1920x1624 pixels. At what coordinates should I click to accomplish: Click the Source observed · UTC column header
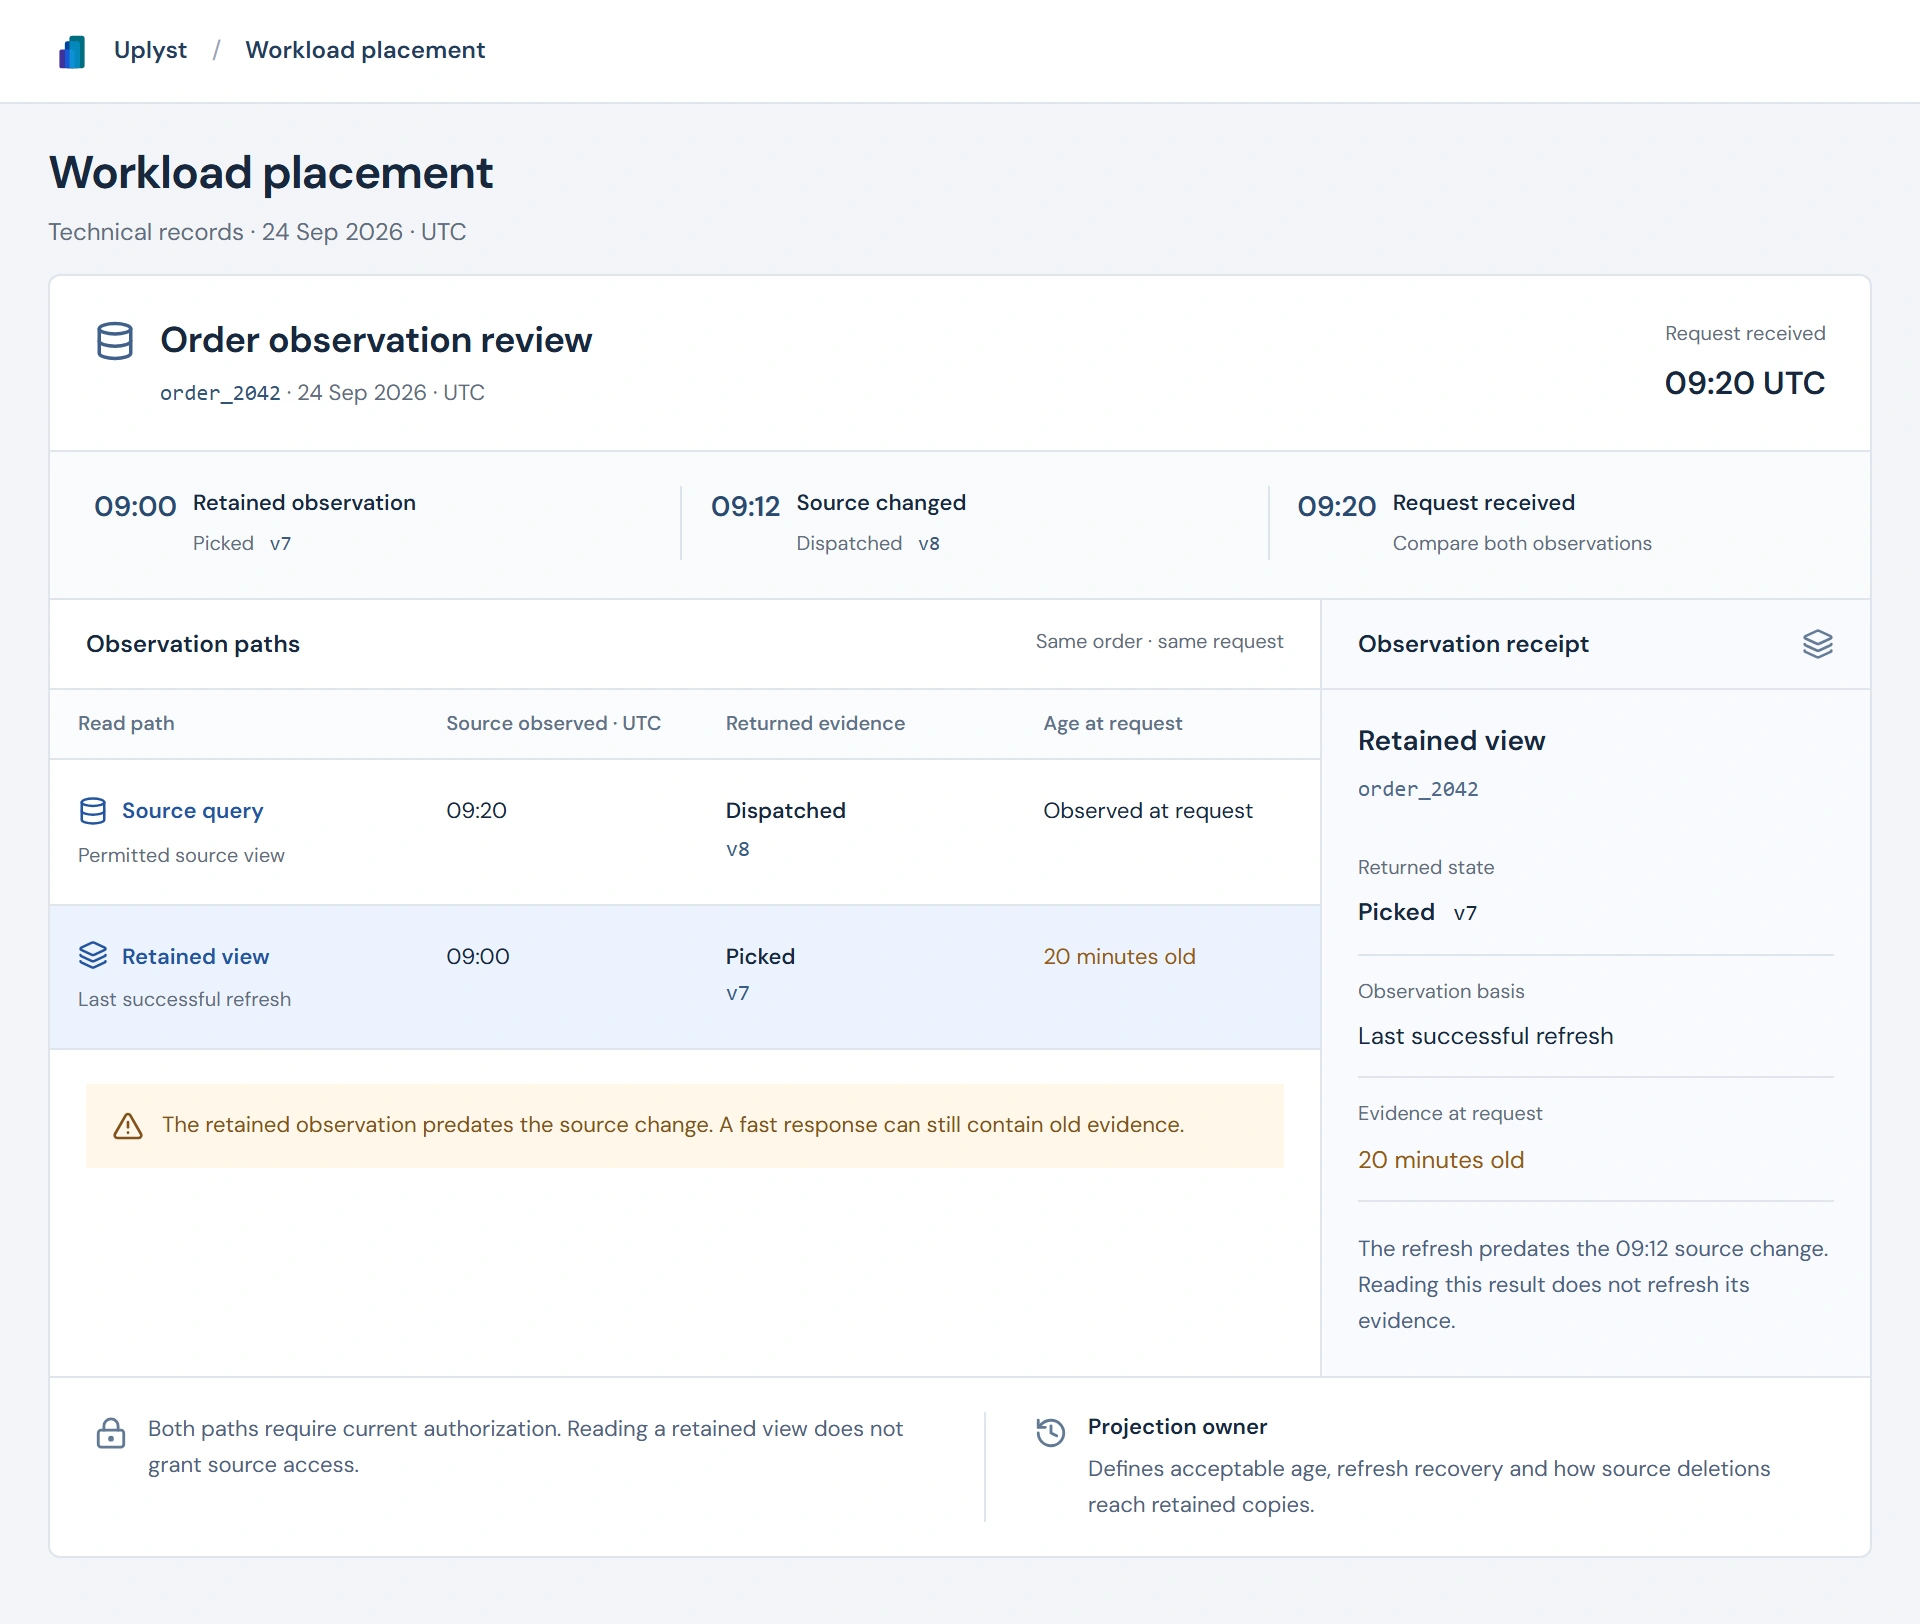point(553,723)
